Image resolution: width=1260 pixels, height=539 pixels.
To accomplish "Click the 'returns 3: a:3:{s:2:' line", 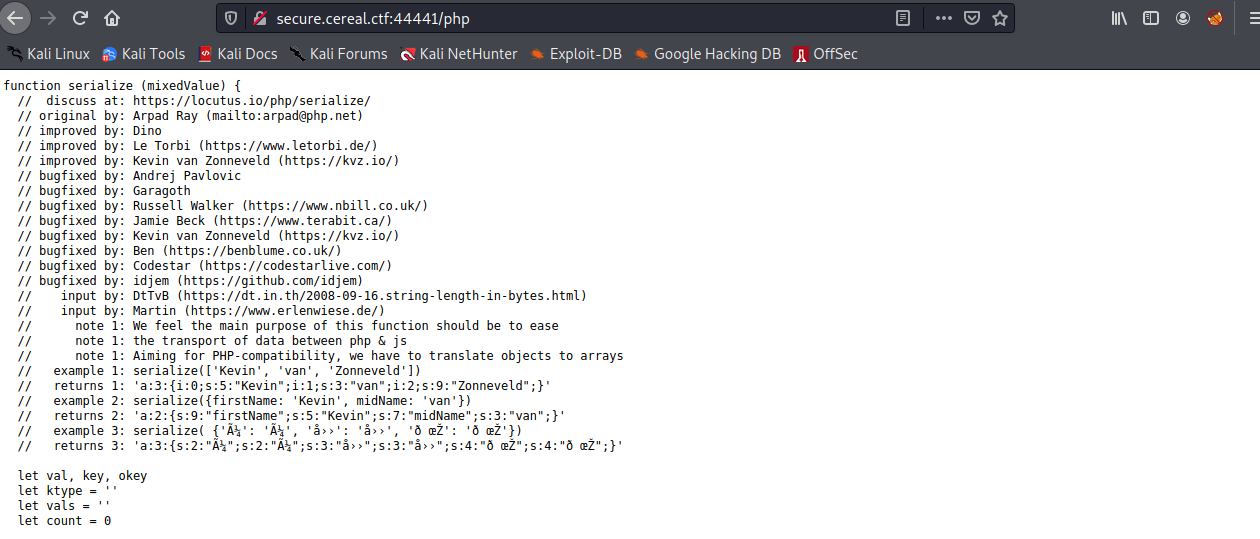I will pos(320,446).
